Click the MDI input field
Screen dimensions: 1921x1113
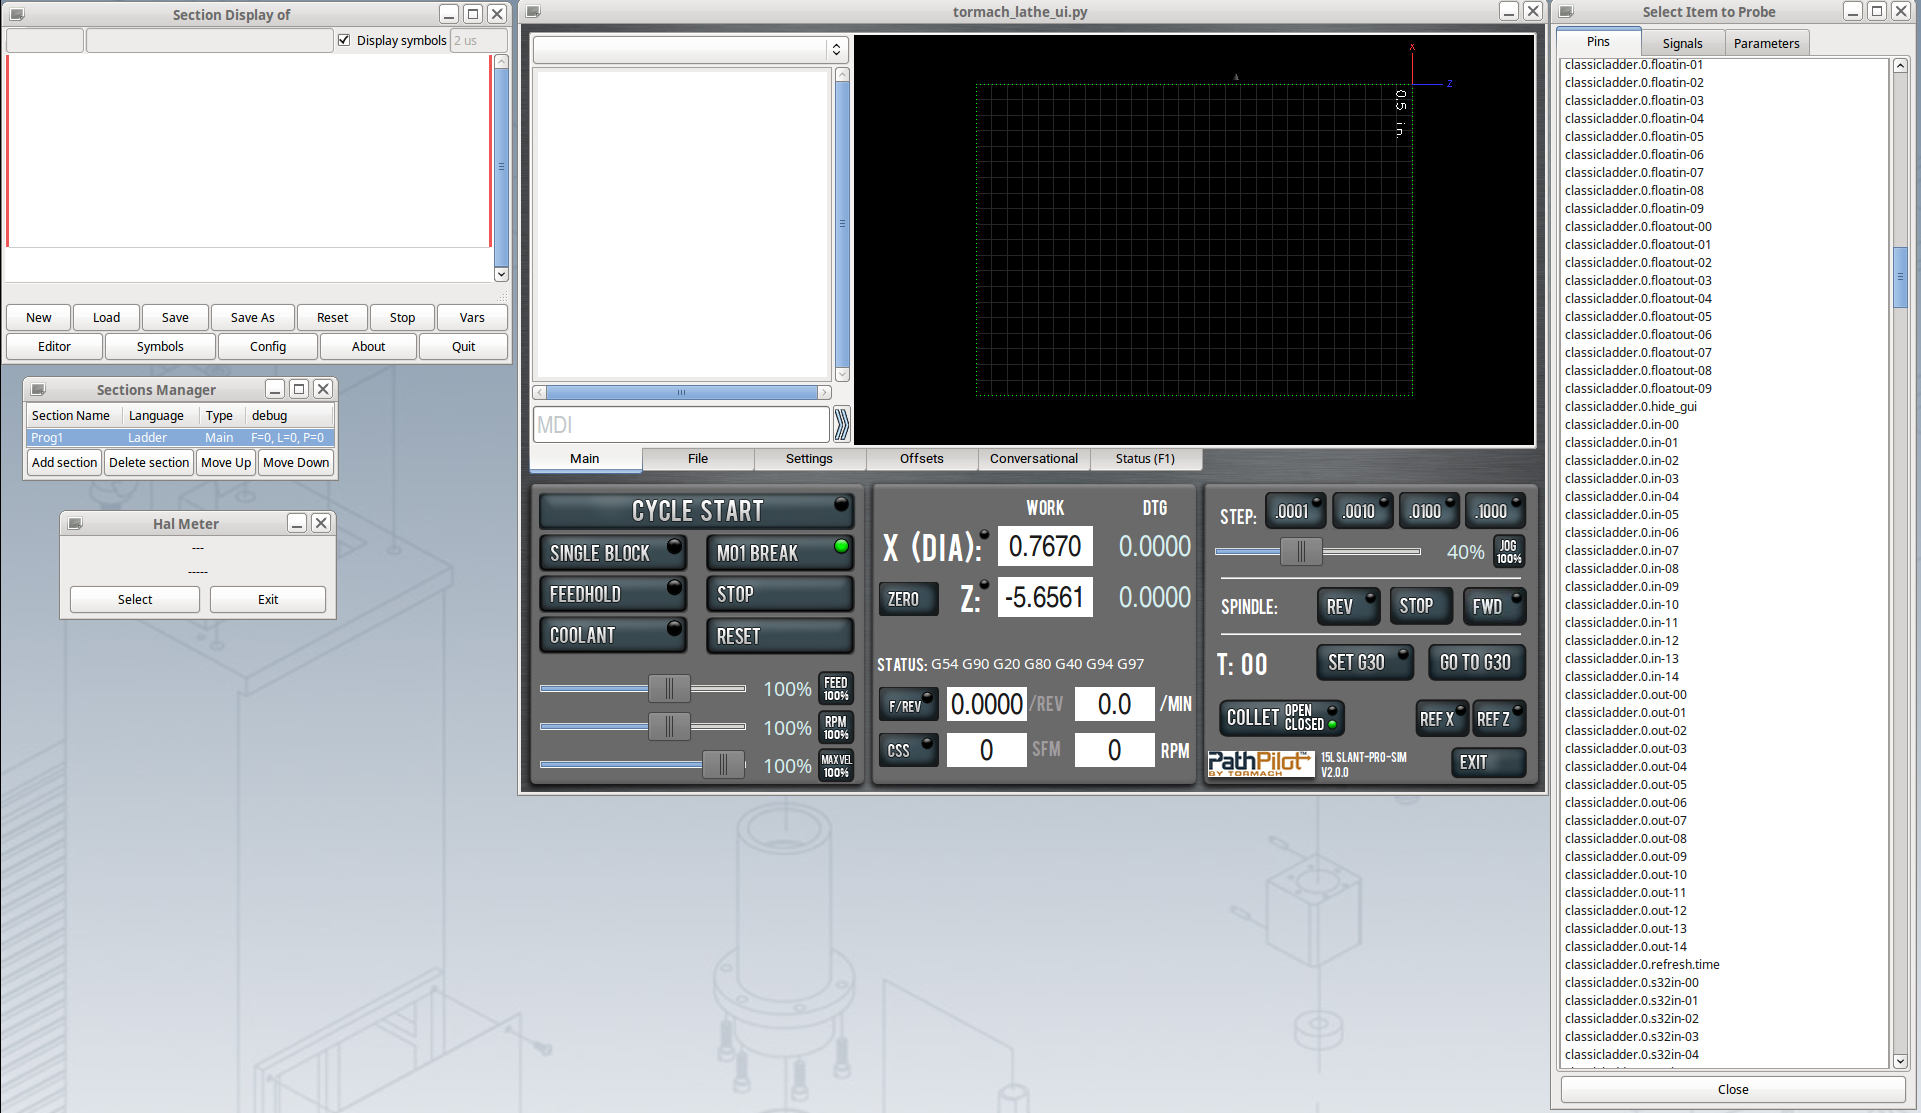click(681, 424)
